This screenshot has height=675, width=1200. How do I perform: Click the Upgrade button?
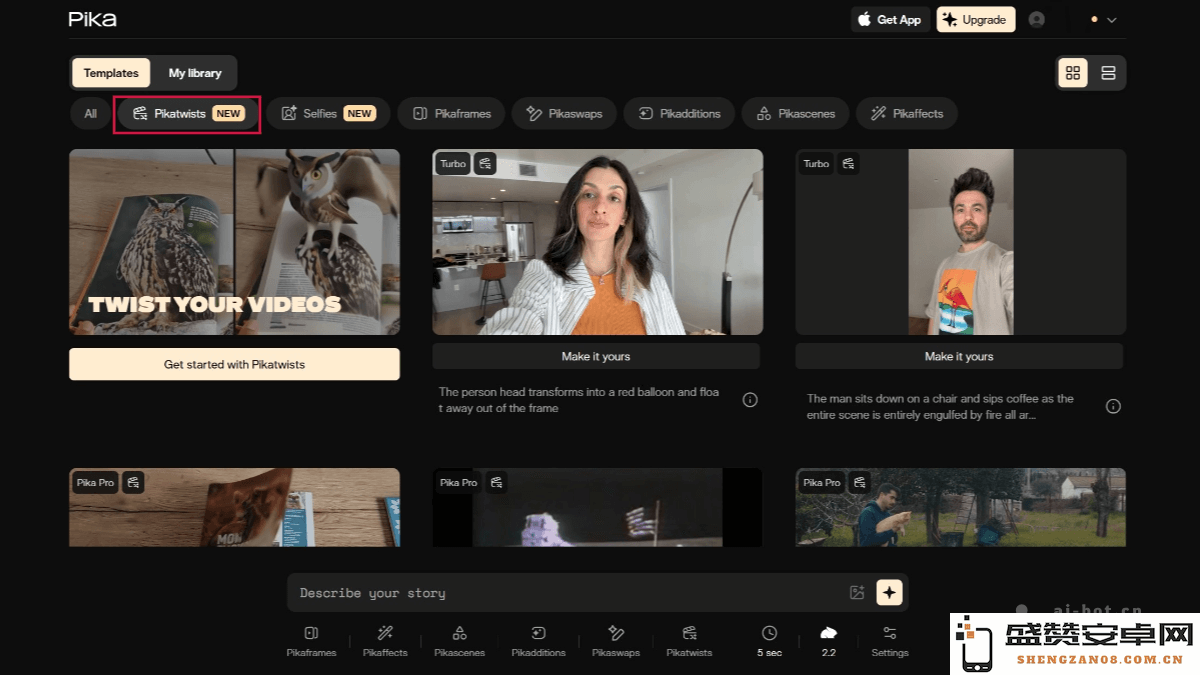click(976, 19)
